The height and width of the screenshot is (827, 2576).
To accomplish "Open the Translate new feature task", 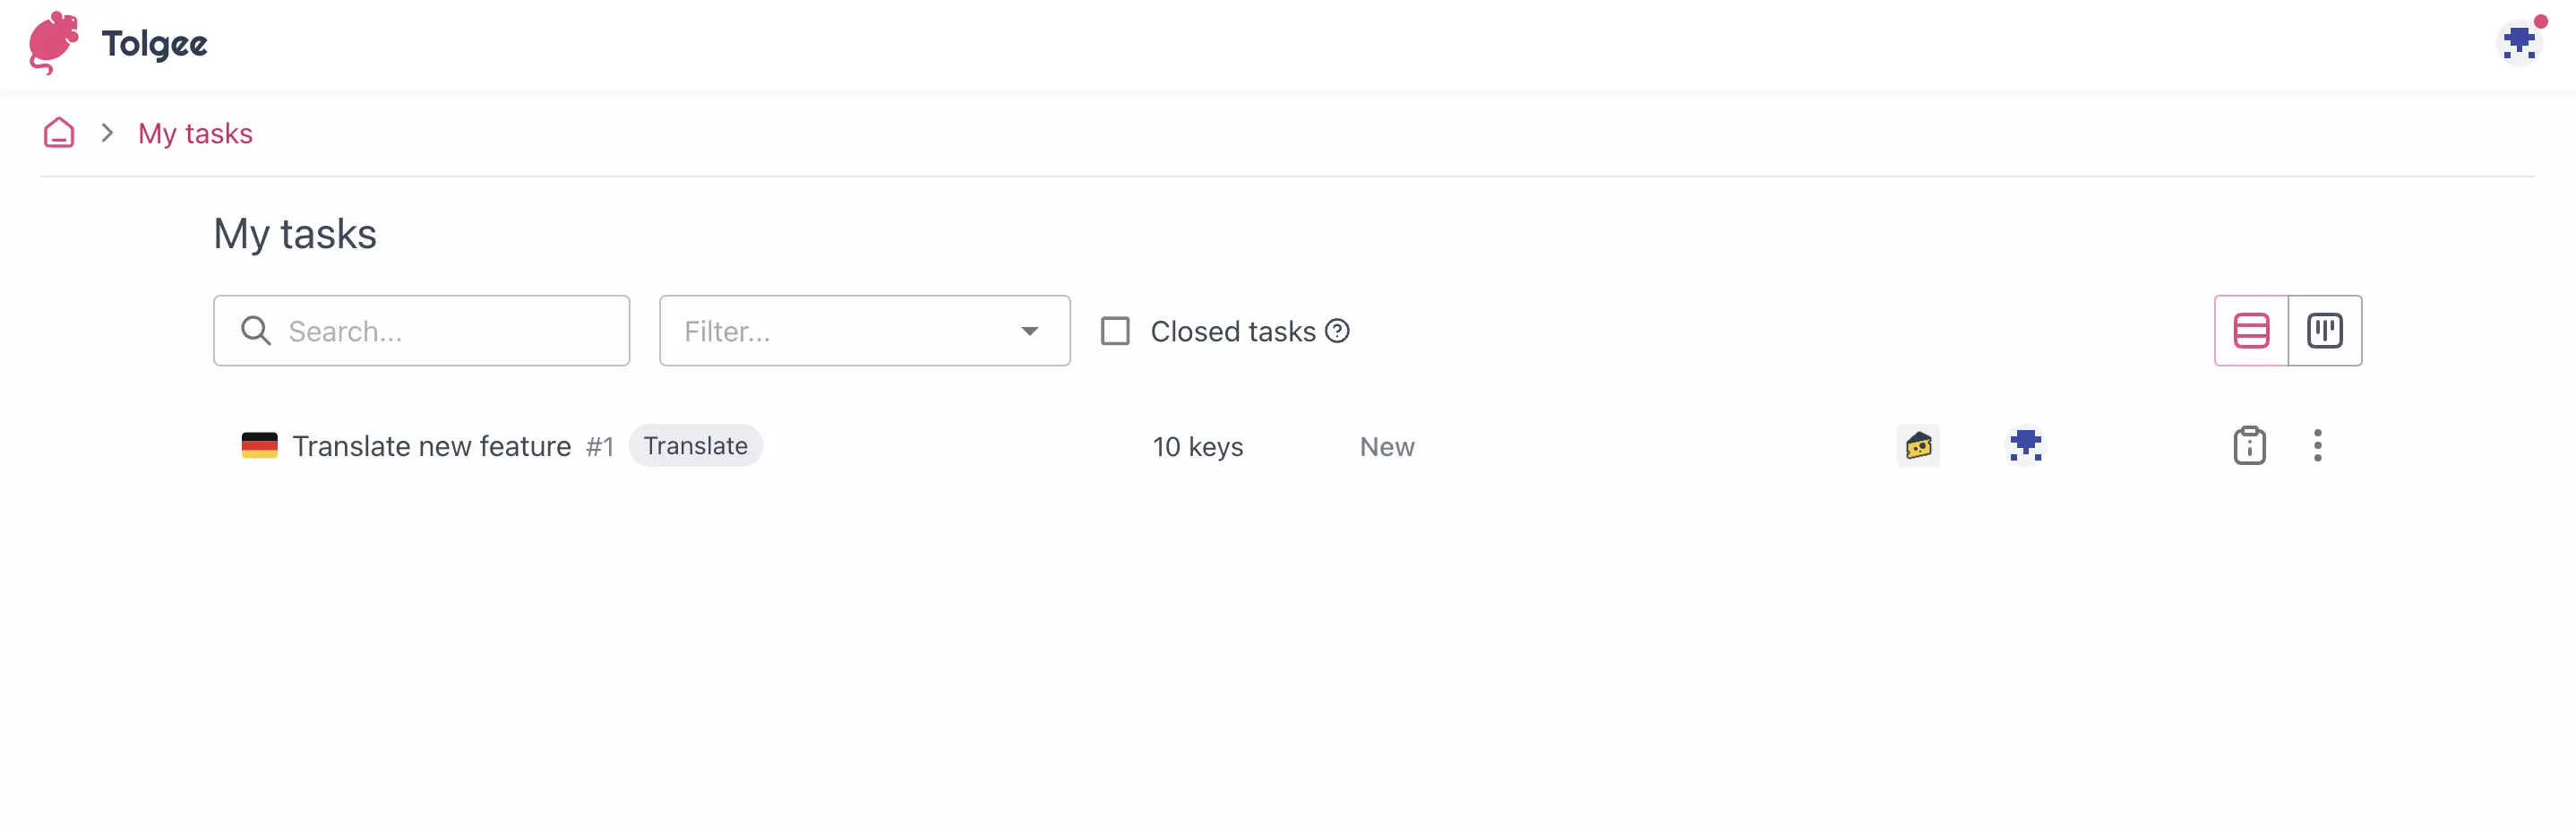I will click(430, 446).
